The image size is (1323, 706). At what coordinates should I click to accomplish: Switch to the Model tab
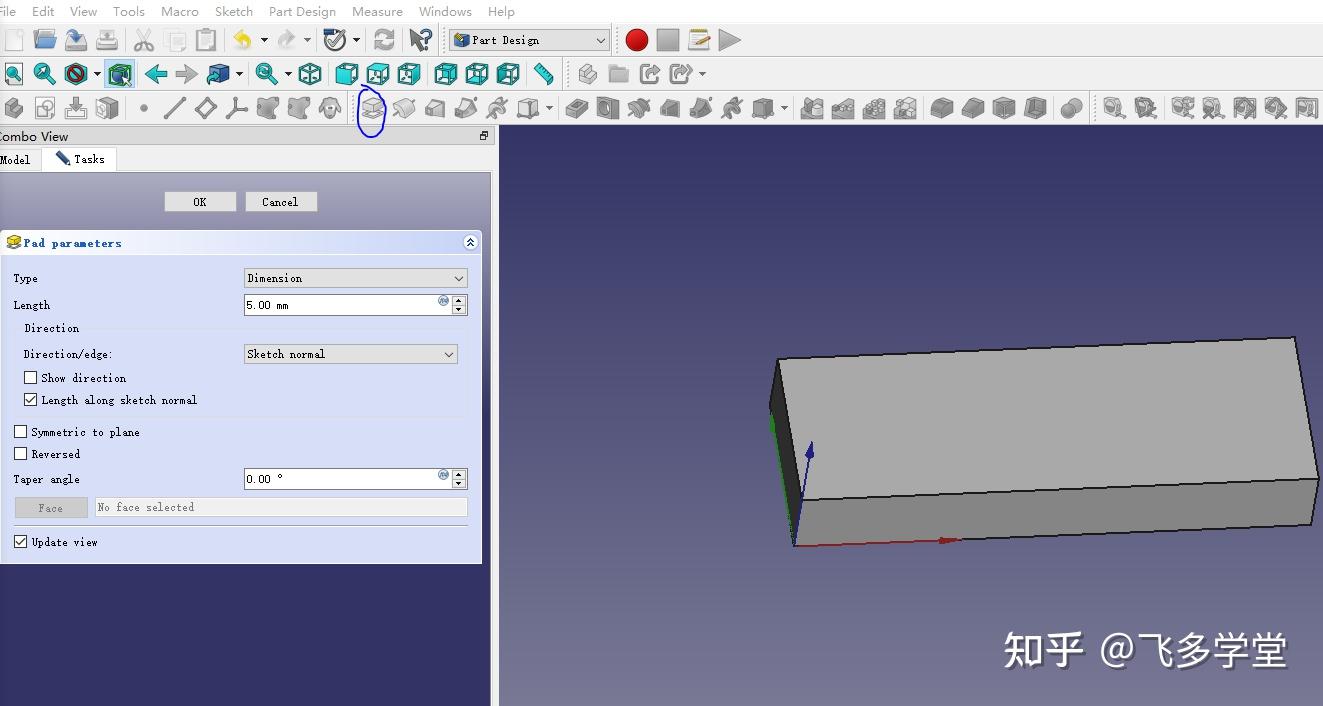tap(15, 158)
